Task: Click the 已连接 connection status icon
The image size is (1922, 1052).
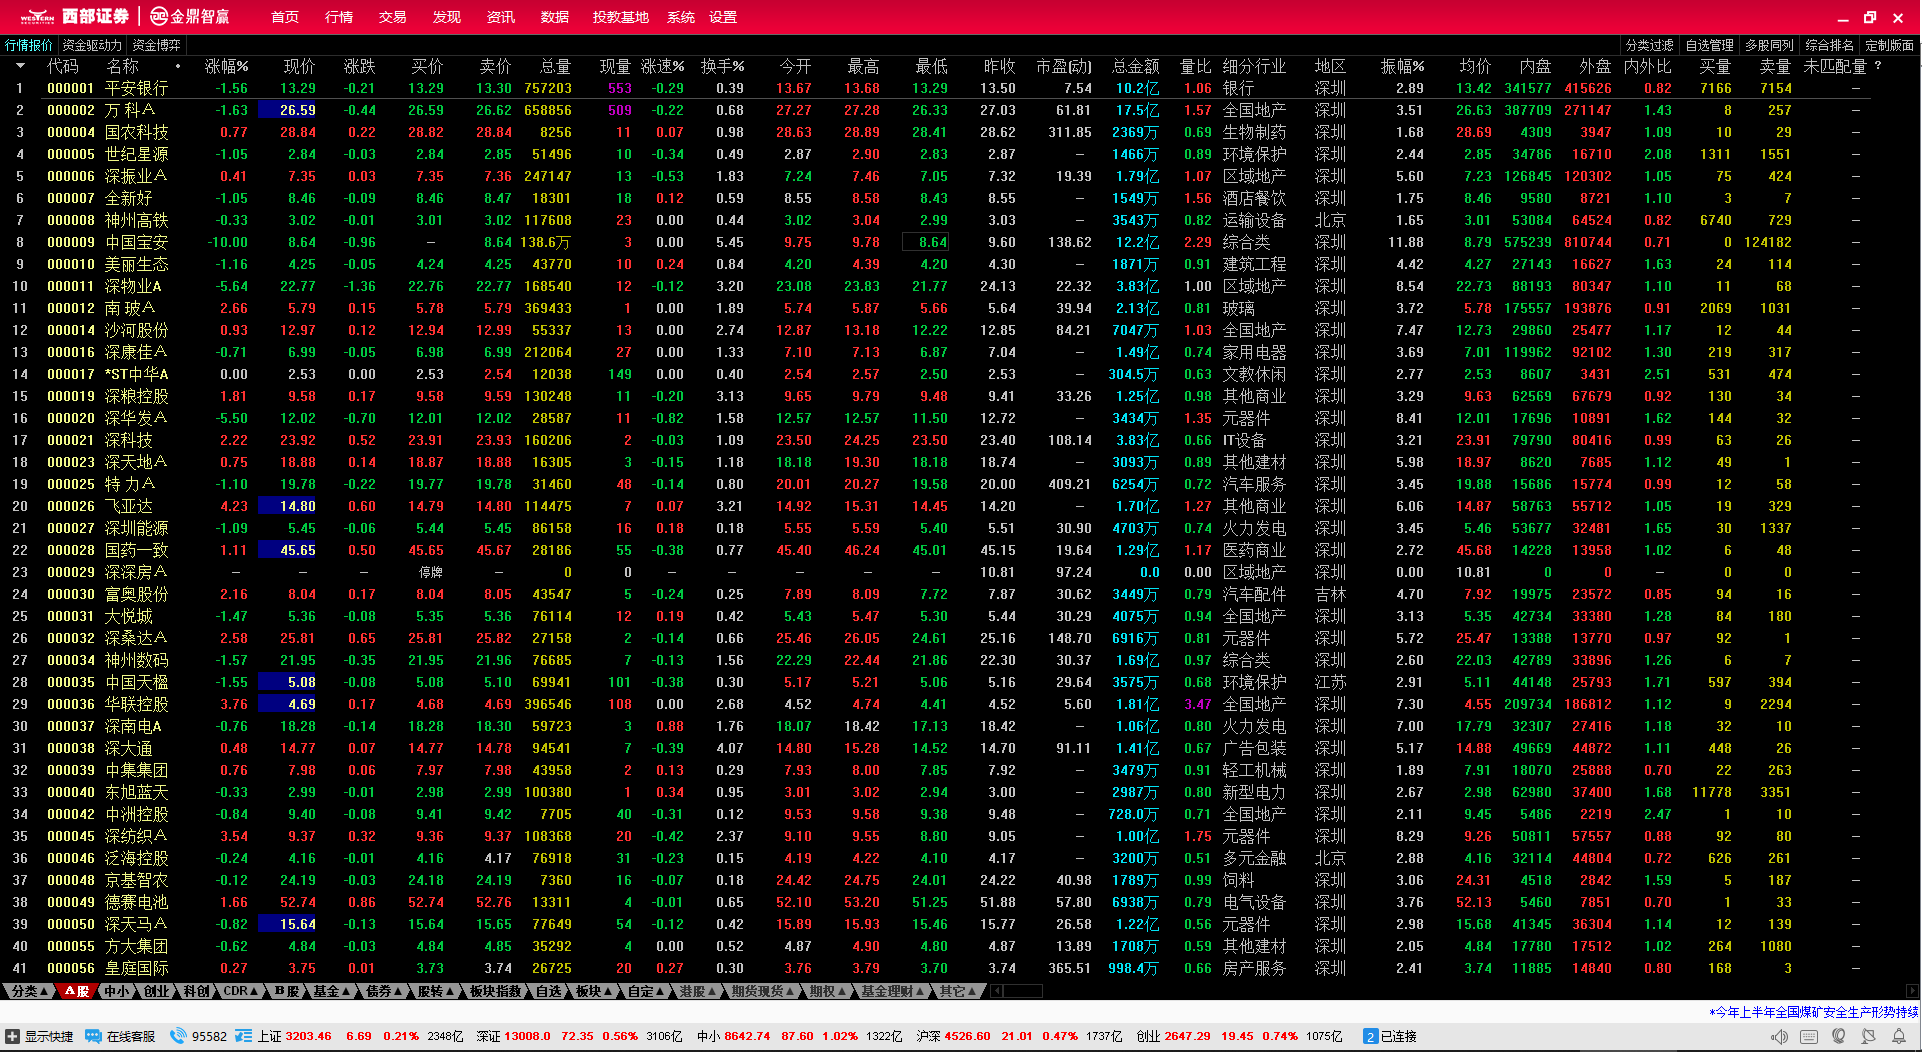Action: 1370,1037
